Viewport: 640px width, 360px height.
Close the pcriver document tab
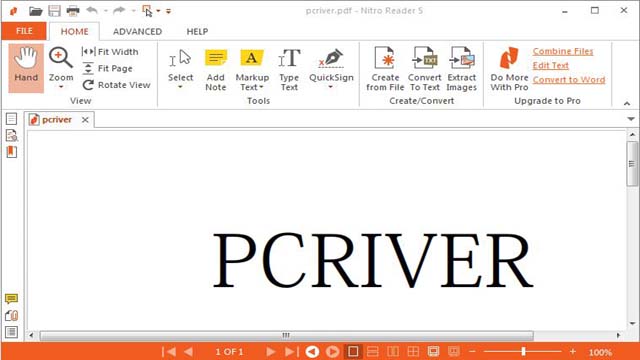(x=85, y=120)
